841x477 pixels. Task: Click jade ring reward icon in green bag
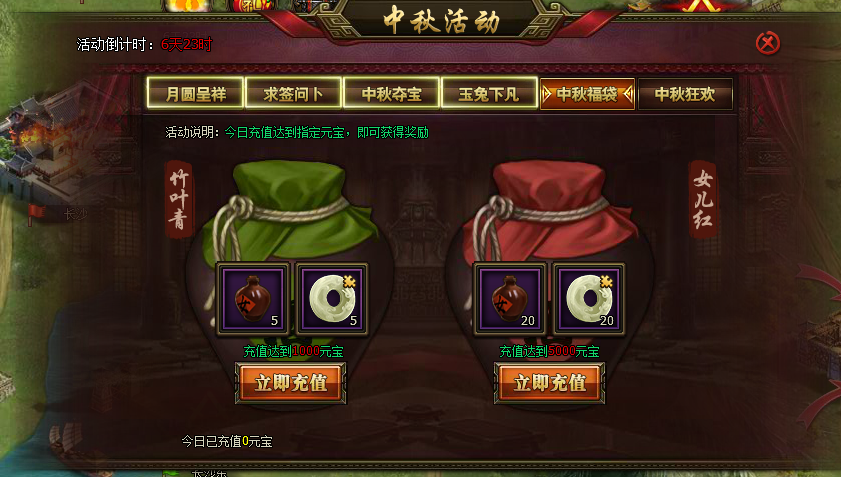coord(332,299)
